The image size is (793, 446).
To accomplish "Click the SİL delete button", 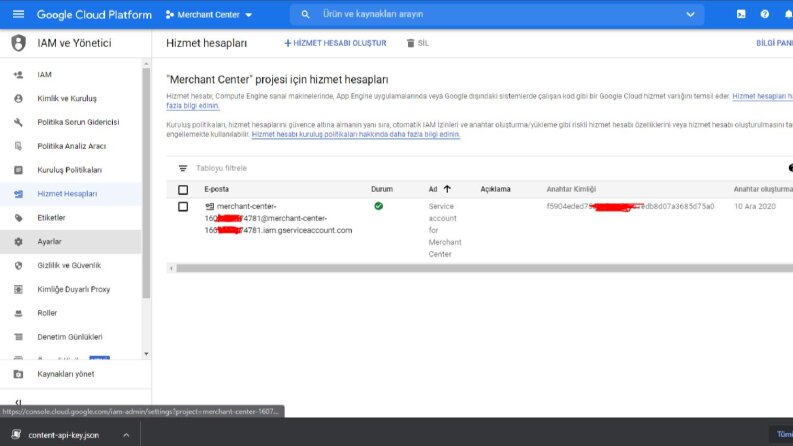I will 418,43.
